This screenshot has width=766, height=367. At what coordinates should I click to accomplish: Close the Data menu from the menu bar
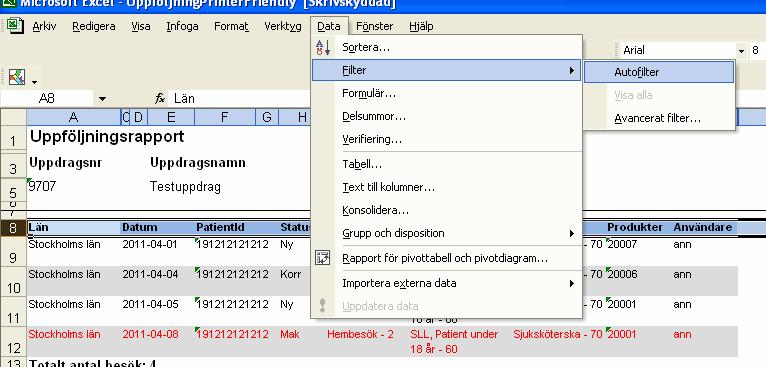pos(329,26)
